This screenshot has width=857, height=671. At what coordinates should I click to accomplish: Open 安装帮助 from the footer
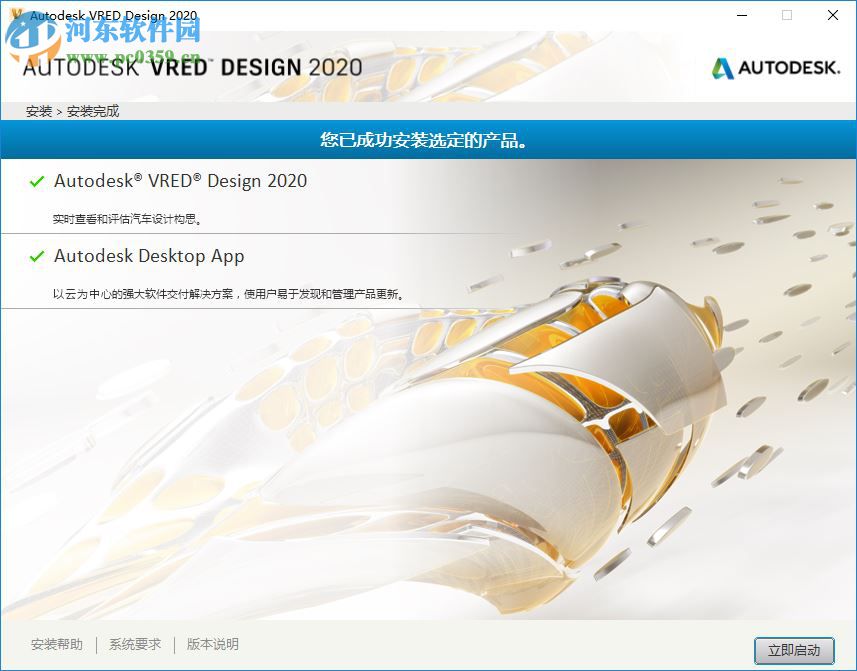click(x=56, y=645)
